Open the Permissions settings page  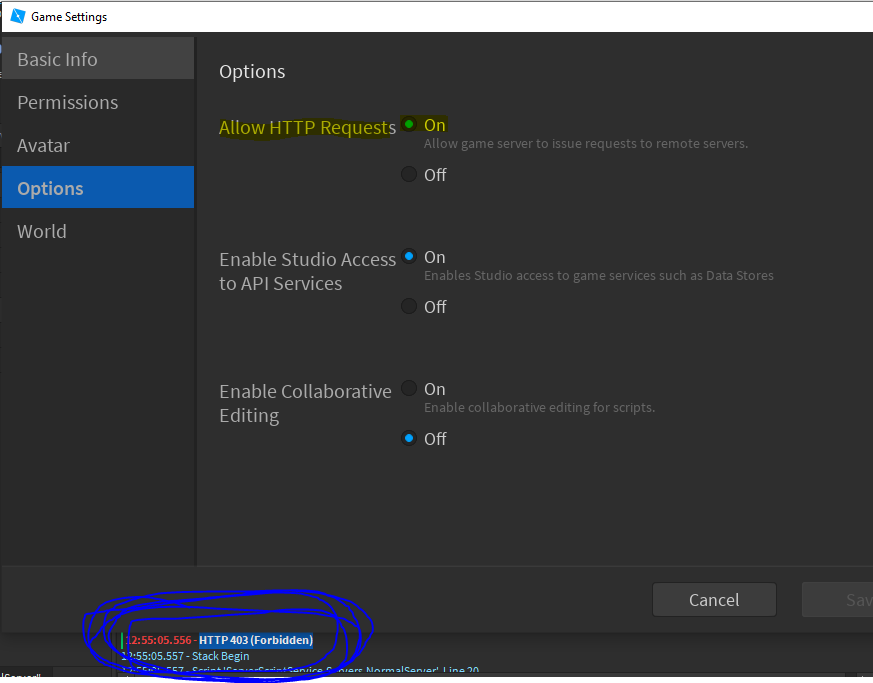point(67,102)
